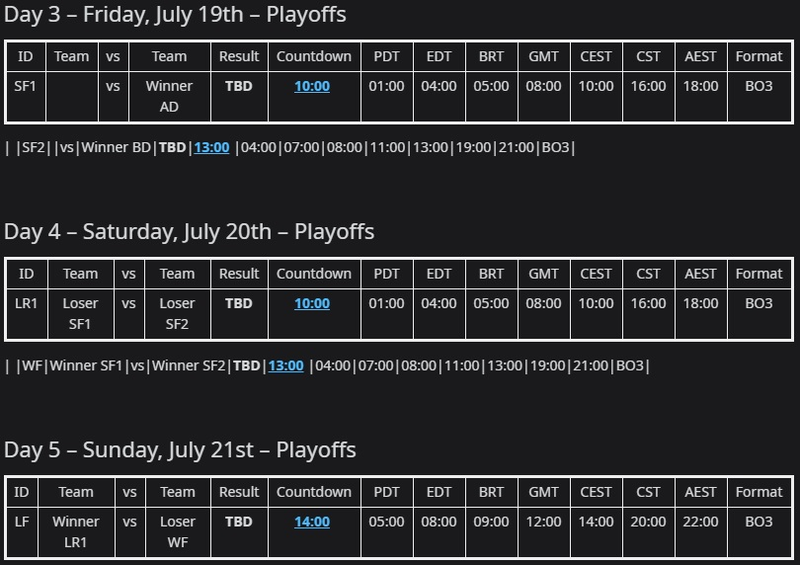
Task: Select the Day 4 Saturday playoffs heading
Action: pos(189,232)
